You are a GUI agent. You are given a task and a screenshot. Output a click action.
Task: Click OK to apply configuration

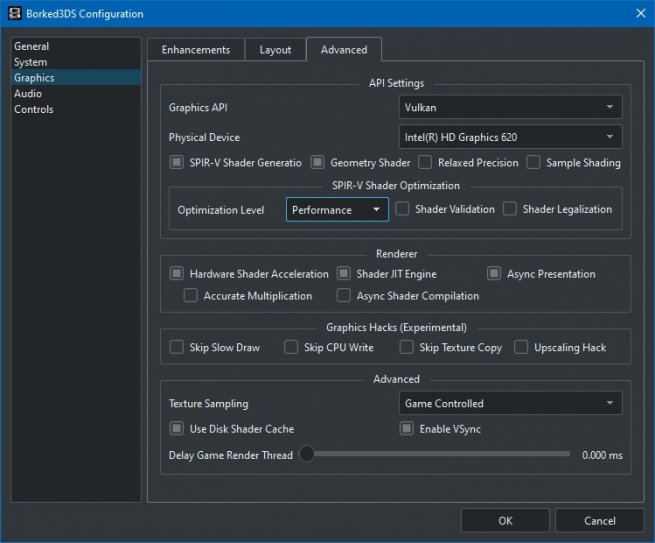click(505, 521)
